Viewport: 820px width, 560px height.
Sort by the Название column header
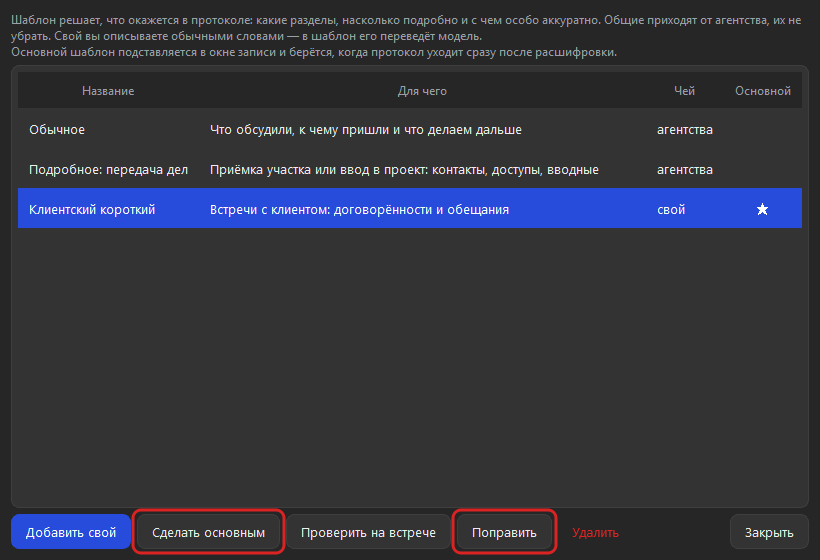108,90
